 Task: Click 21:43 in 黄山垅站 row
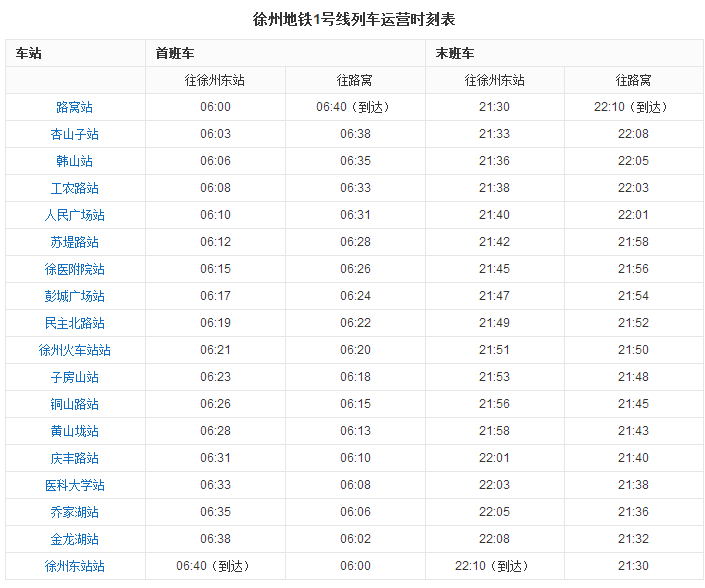pos(634,431)
